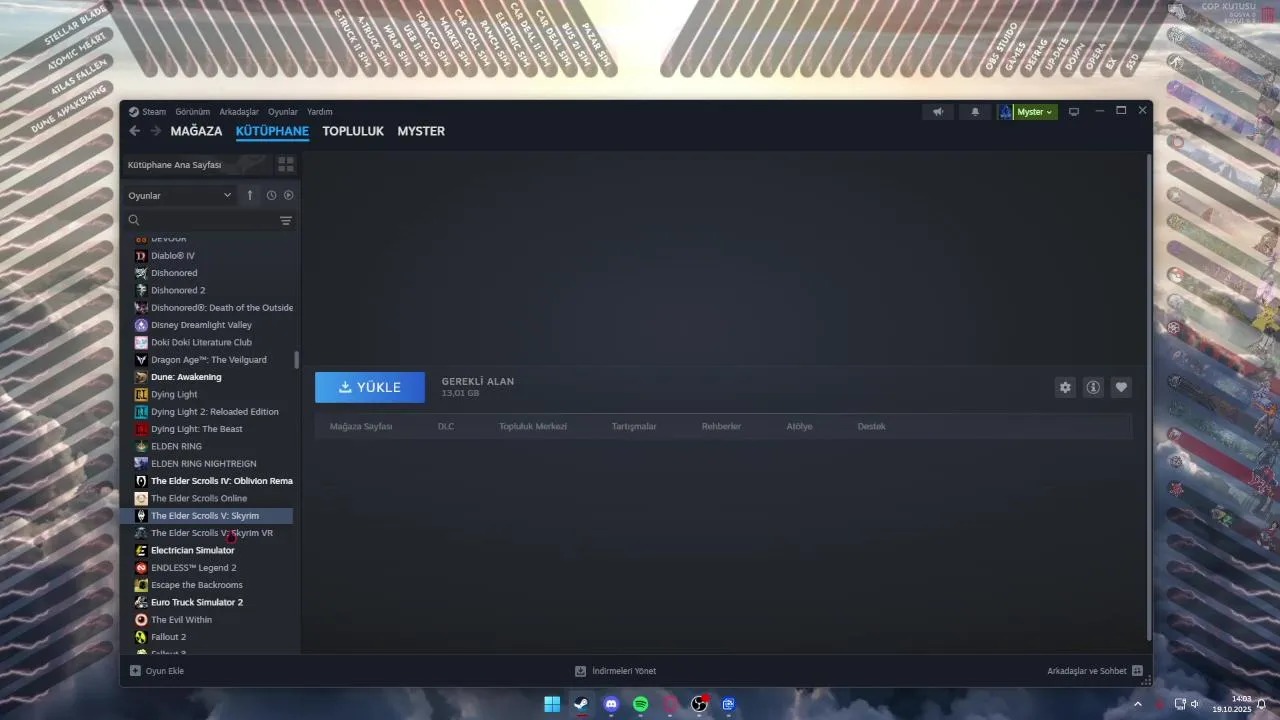This screenshot has height=720, width=1280.
Task: Open the Myster account dropdown
Action: click(1034, 112)
